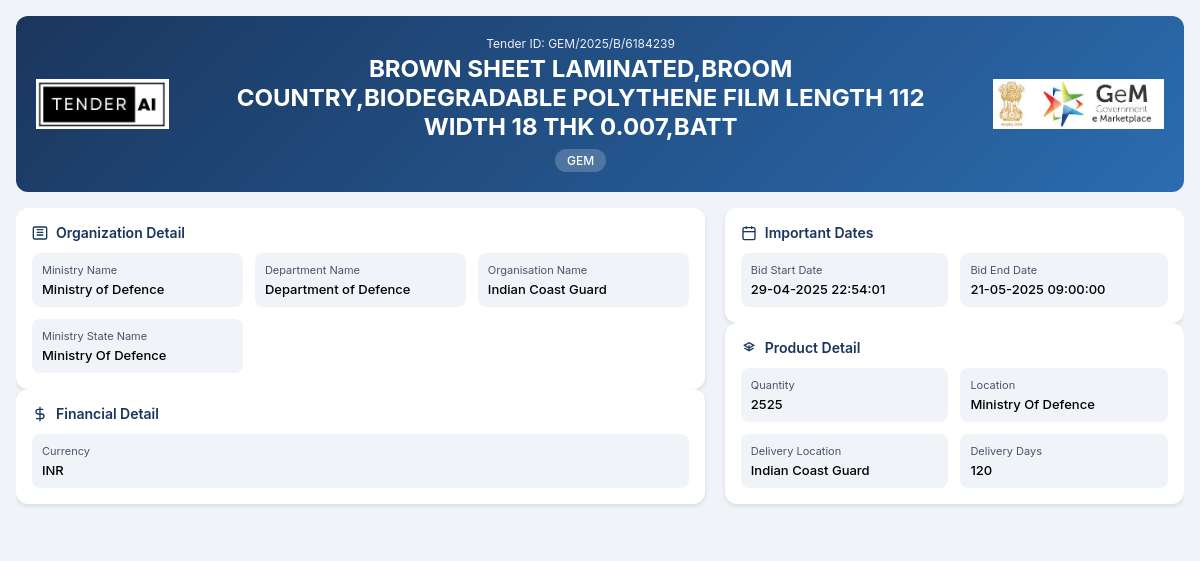
Task: Click the Organisation Name Indian Coast Guard card
Action: pyautogui.click(x=583, y=280)
